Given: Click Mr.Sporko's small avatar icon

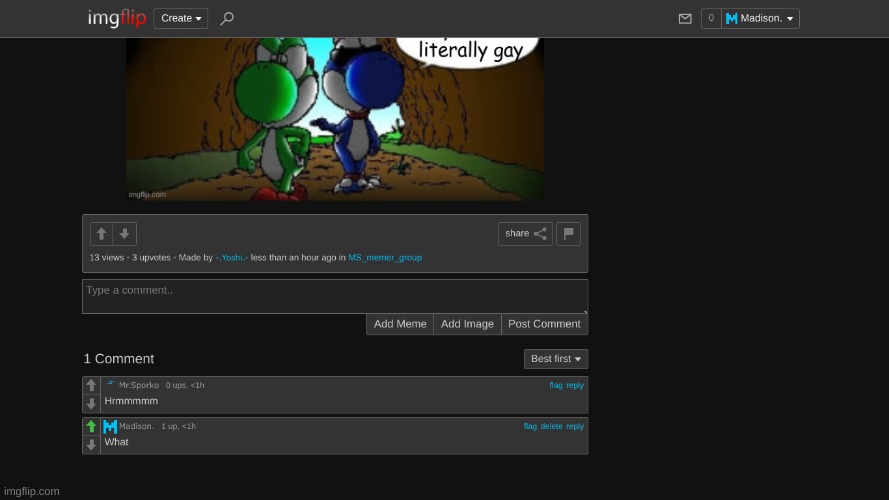Looking at the screenshot, I should click(x=111, y=384).
